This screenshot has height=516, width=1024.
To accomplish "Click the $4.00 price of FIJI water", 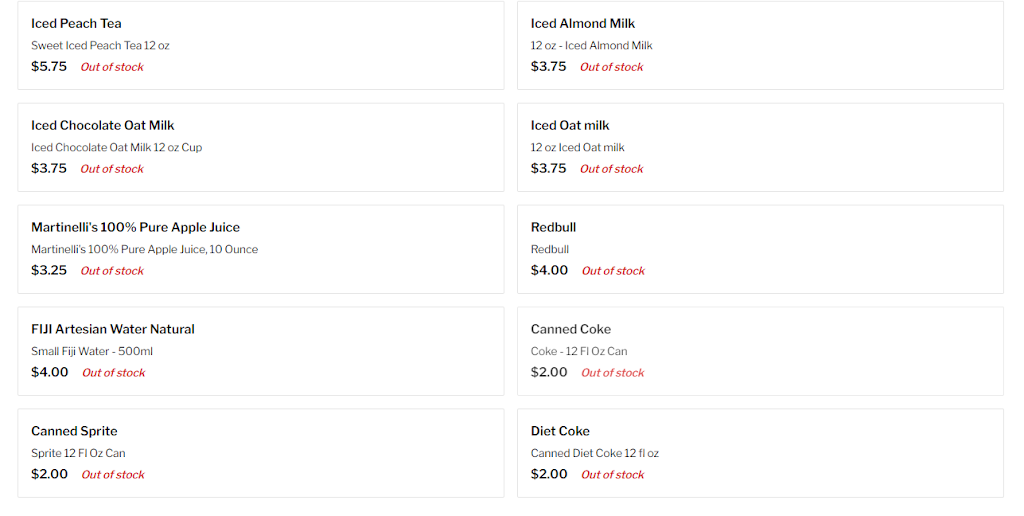I will point(50,373).
